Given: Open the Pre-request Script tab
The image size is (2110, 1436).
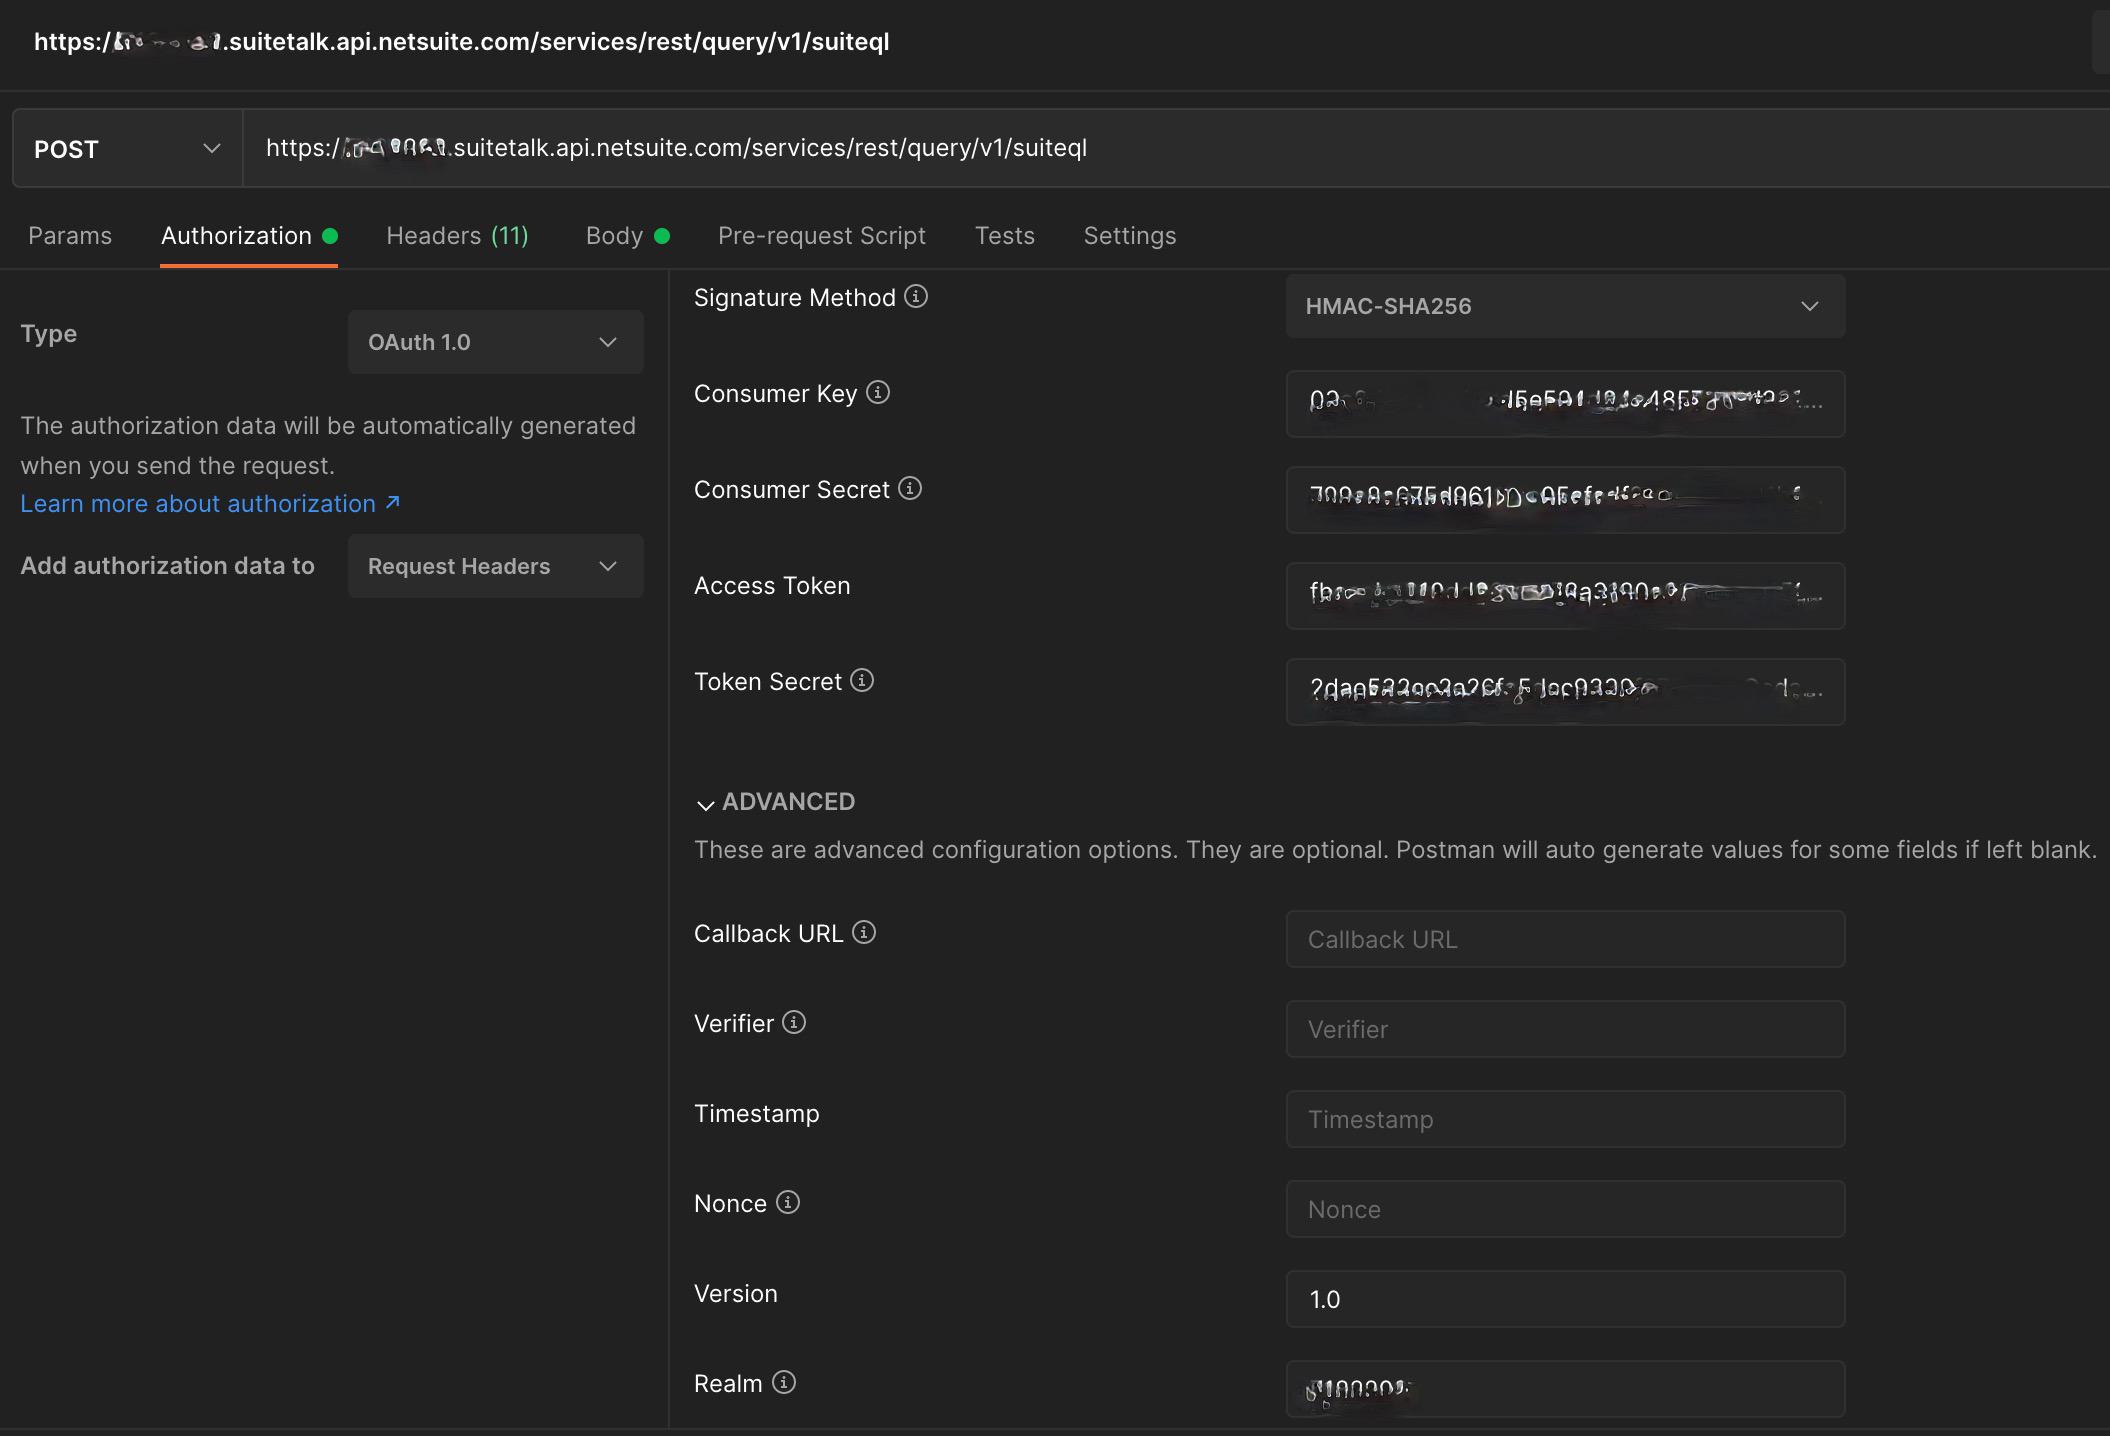Looking at the screenshot, I should click(821, 236).
